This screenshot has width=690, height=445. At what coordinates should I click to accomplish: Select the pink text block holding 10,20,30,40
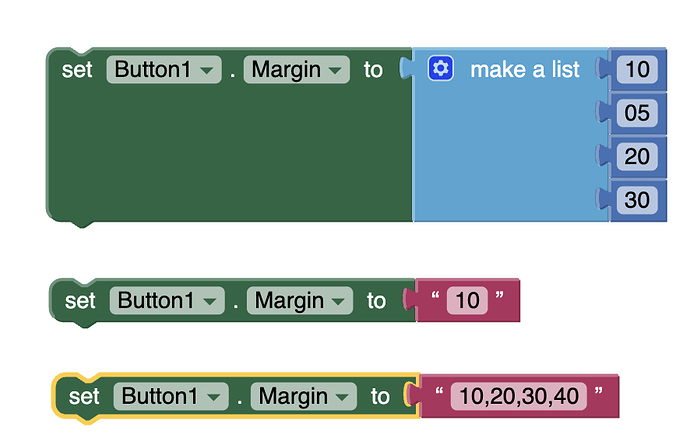[519, 396]
